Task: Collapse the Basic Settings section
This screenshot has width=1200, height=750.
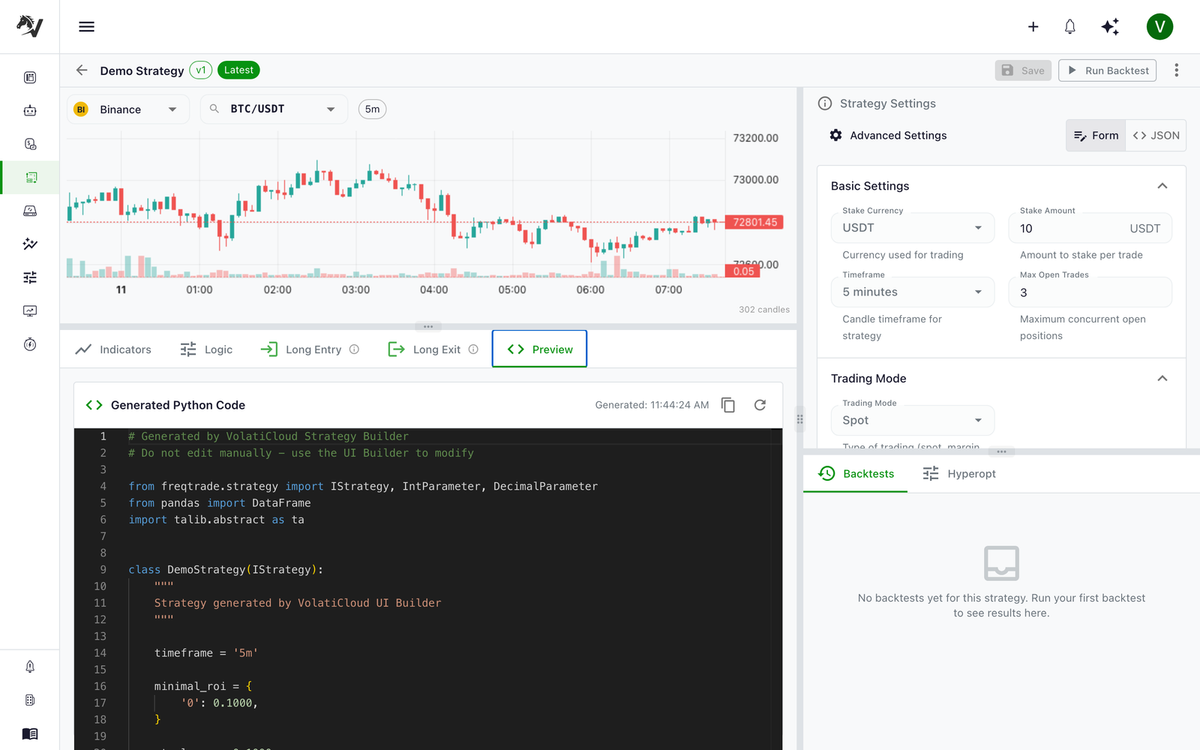Action: pyautogui.click(x=1162, y=186)
